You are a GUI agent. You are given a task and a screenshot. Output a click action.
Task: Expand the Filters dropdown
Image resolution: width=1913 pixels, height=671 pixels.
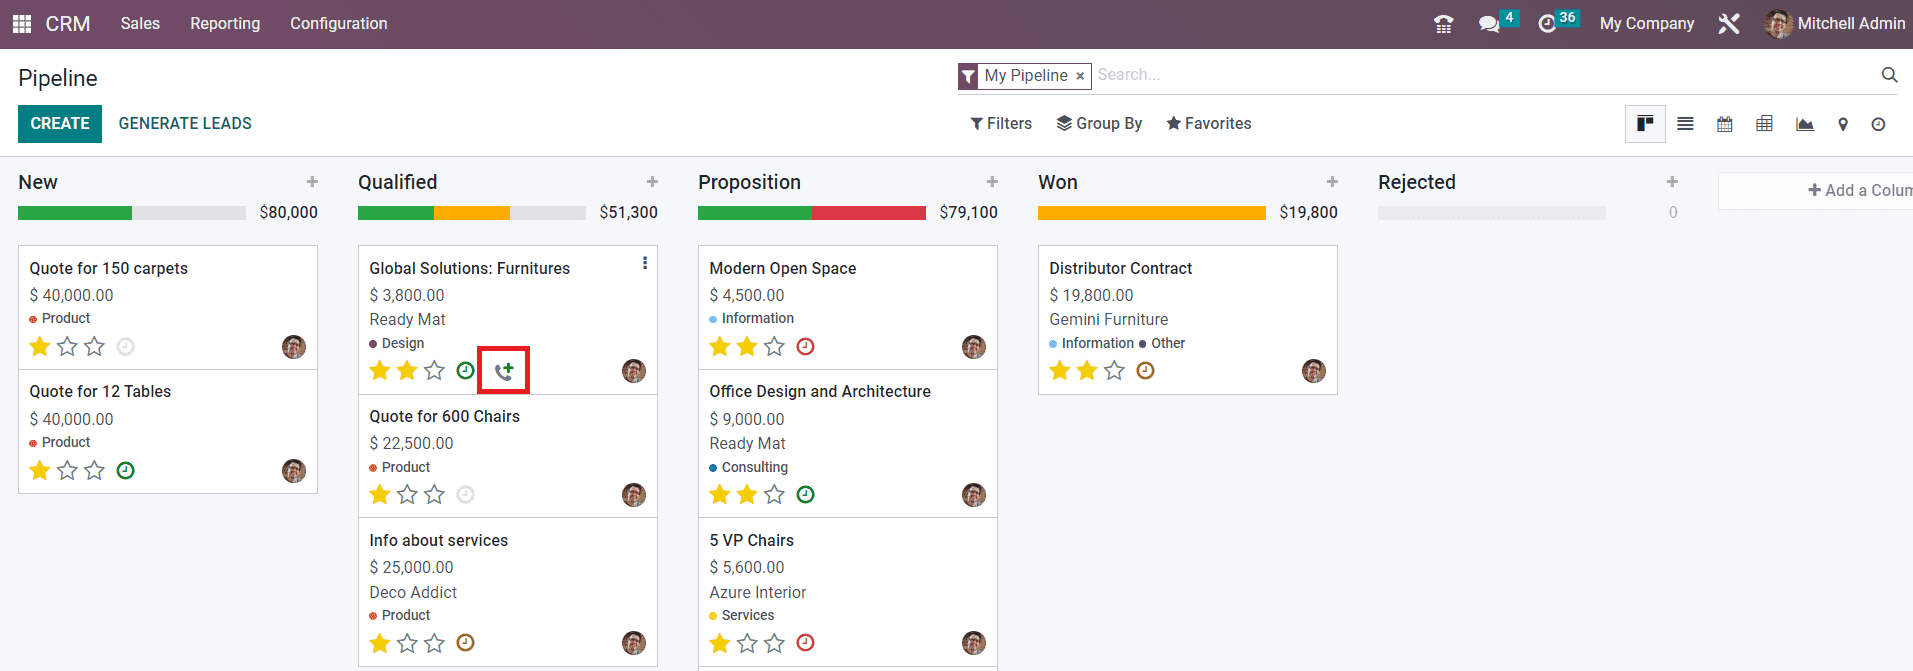pos(1001,124)
